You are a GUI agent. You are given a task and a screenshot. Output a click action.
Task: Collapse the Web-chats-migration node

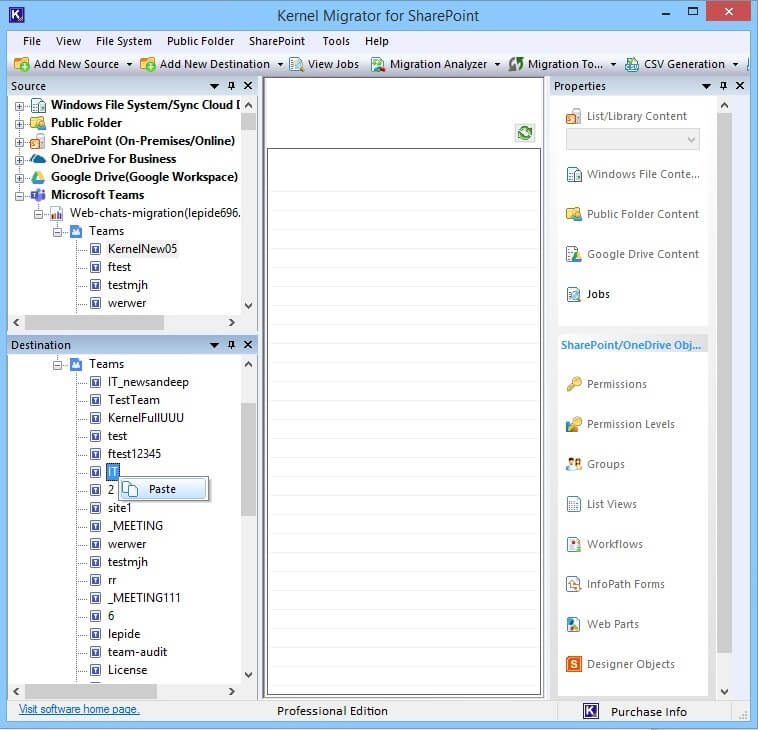tap(38, 214)
